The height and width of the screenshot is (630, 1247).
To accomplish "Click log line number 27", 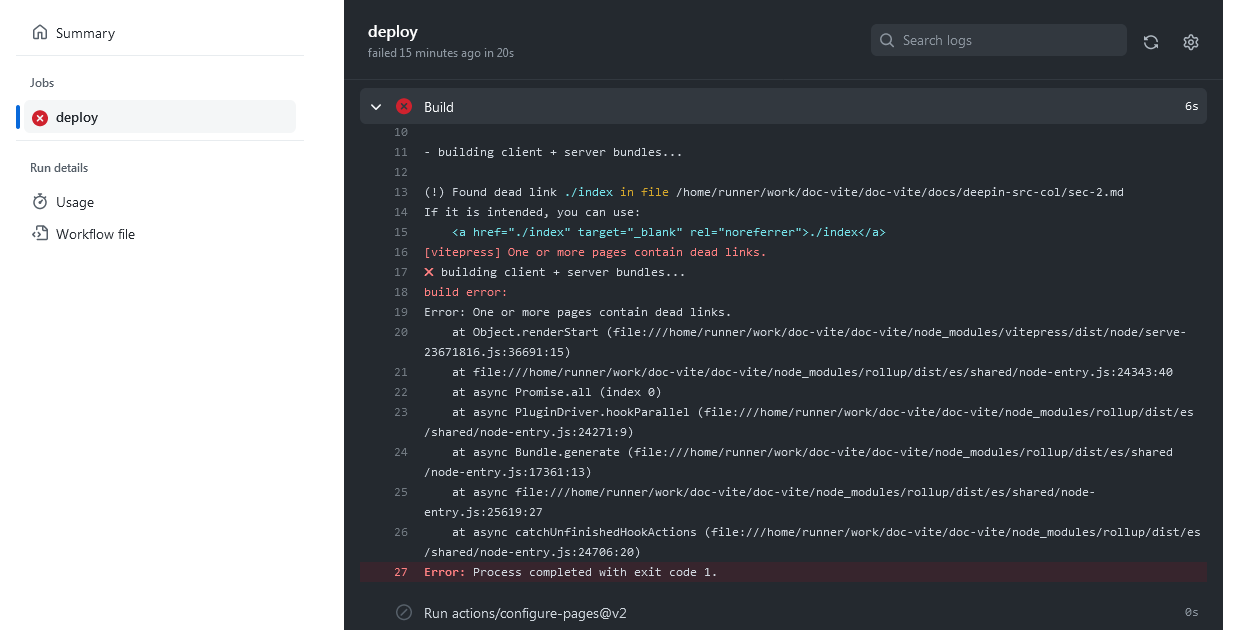I will click(401, 572).
